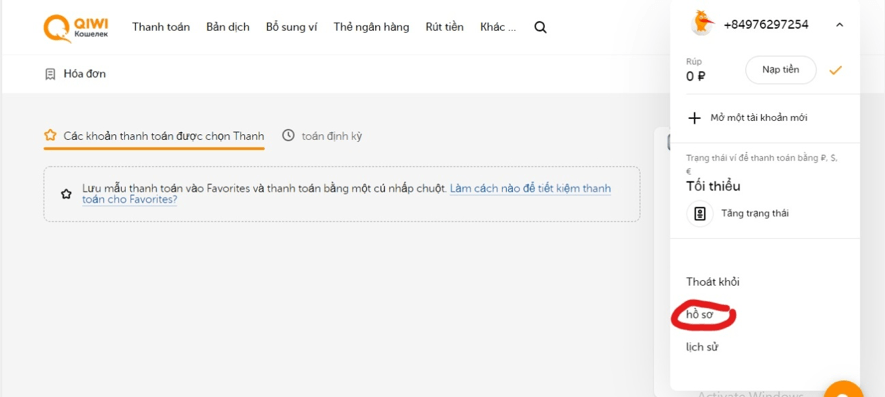The height and width of the screenshot is (397, 885).
Task: Click the Nạp tiền button
Action: 781,70
